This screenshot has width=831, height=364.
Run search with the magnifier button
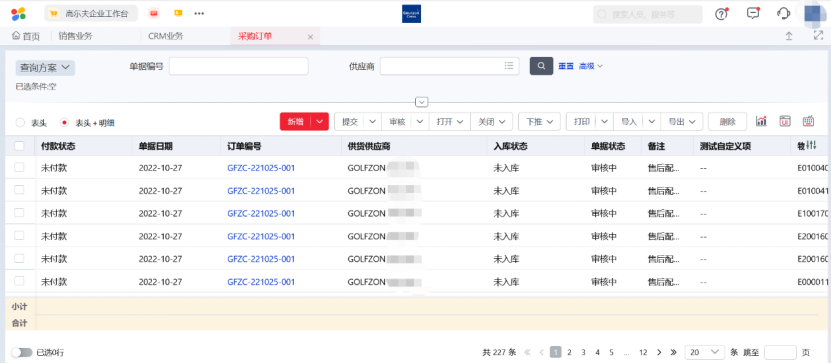pos(541,66)
